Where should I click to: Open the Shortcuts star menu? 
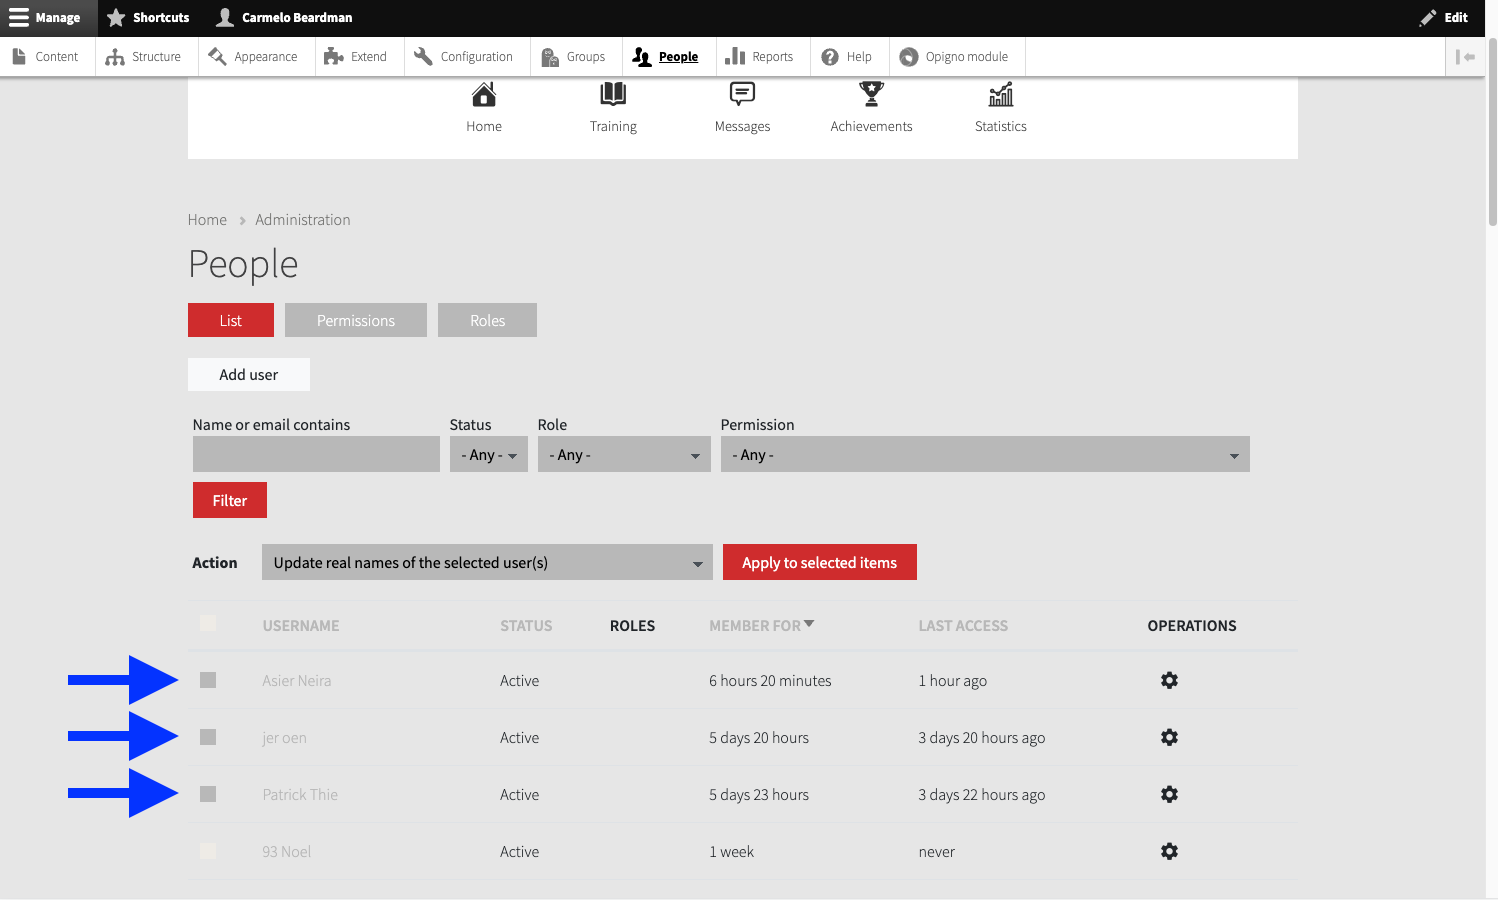click(148, 18)
